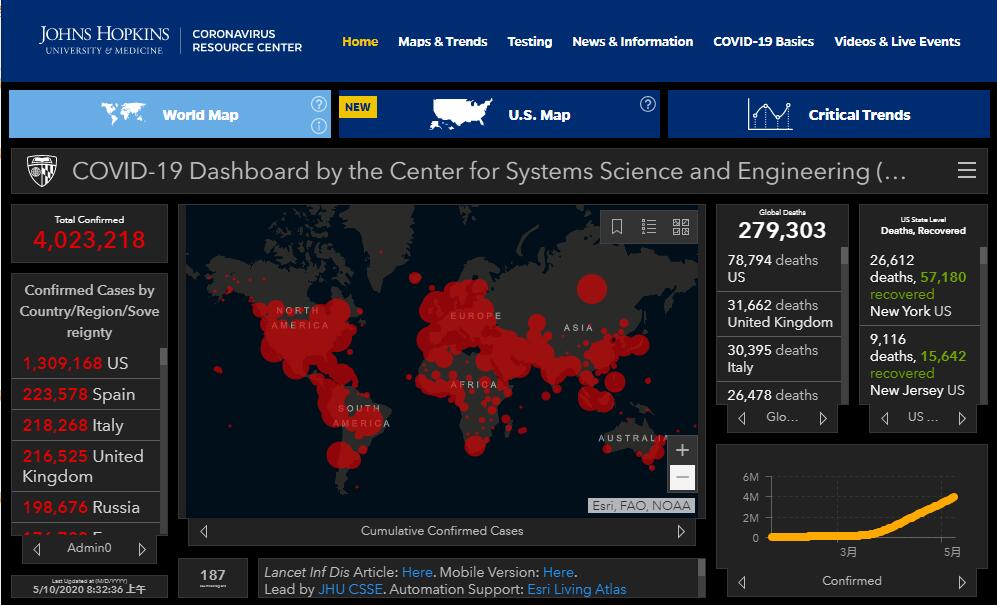
Task: Select US in confirmed cases list
Action: pyautogui.click(x=85, y=363)
